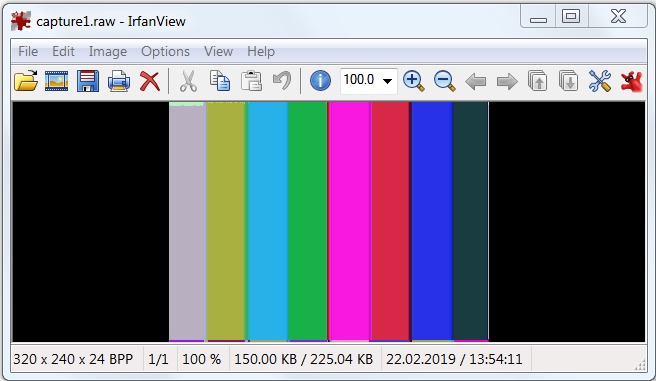Click status bar "100 %" zoom text
The width and height of the screenshot is (656, 381).
pyautogui.click(x=201, y=359)
